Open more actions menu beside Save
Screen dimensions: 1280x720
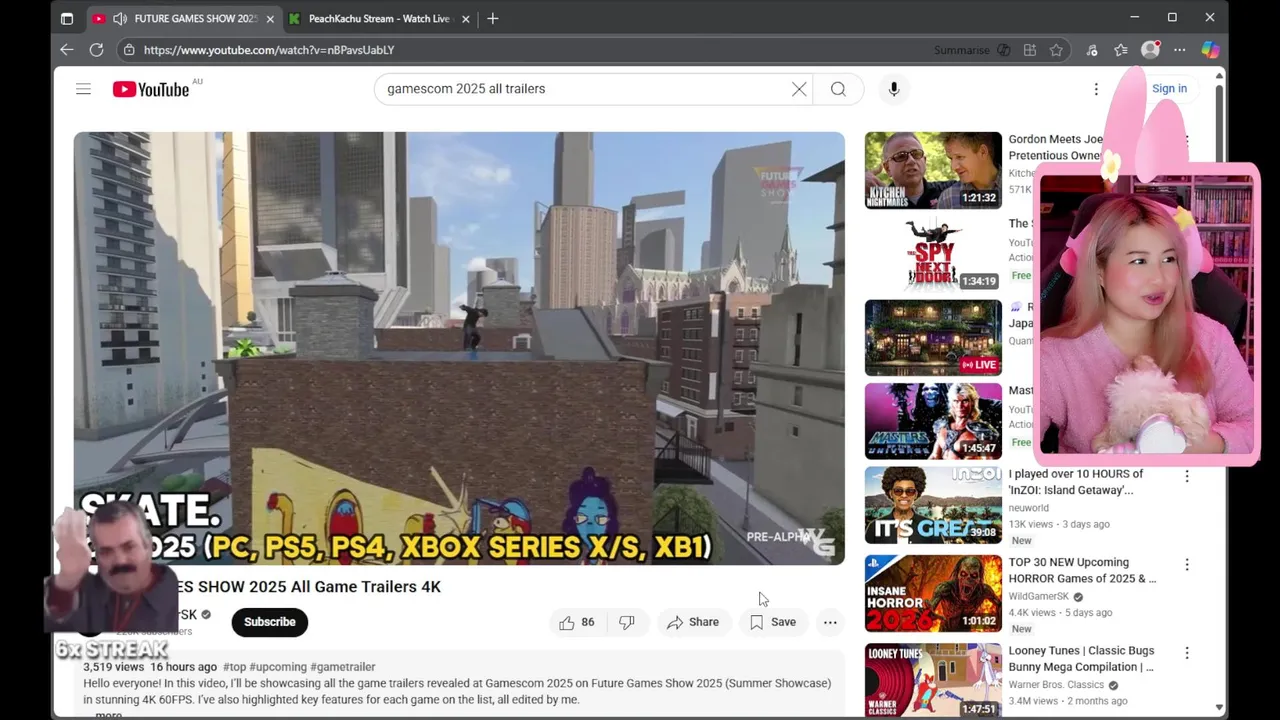(830, 622)
